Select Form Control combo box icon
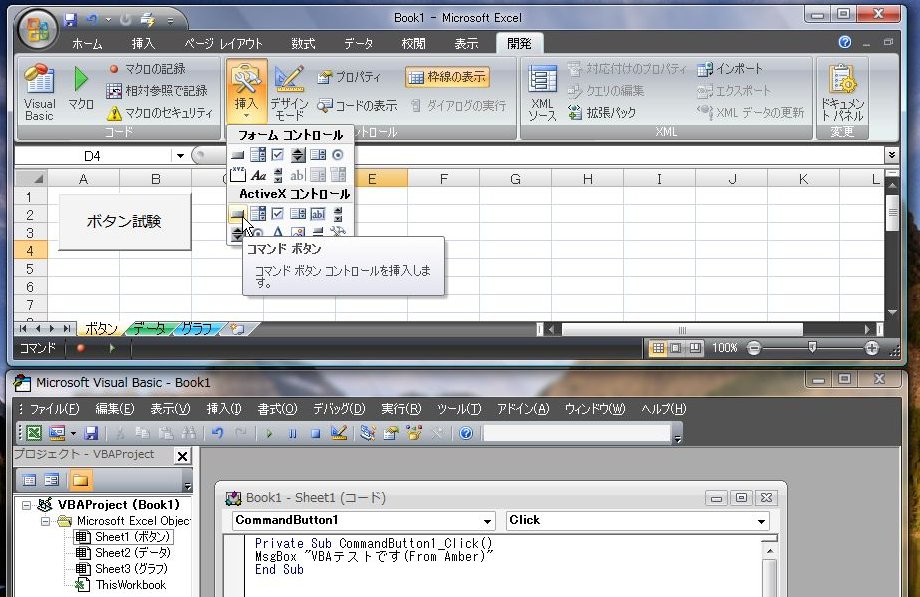 258,155
